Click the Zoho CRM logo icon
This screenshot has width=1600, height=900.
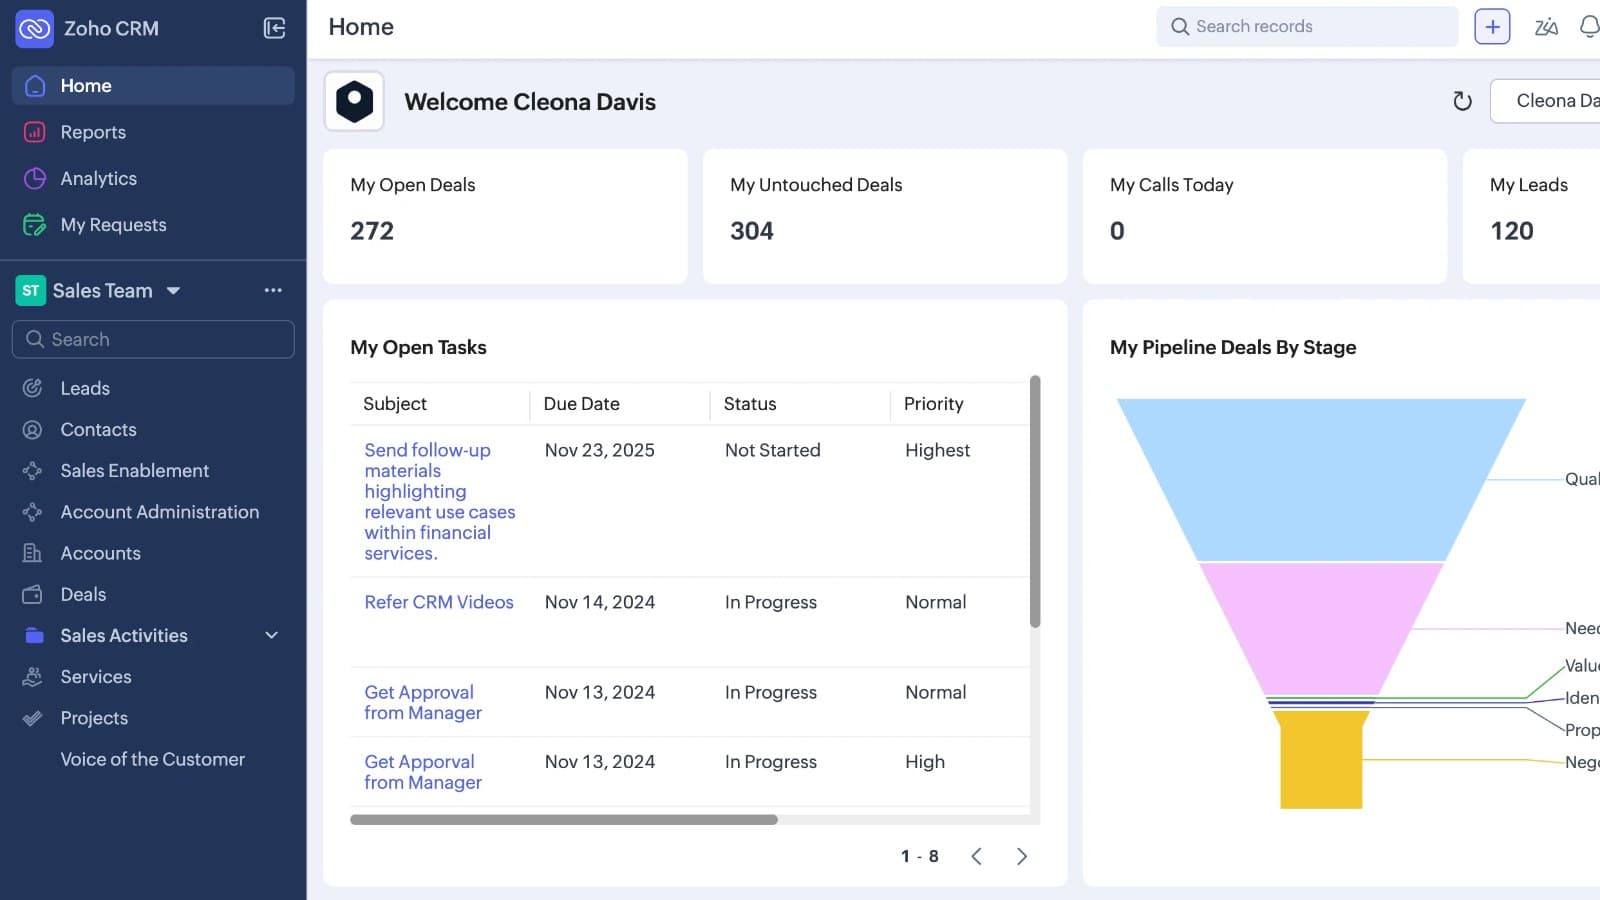34,28
